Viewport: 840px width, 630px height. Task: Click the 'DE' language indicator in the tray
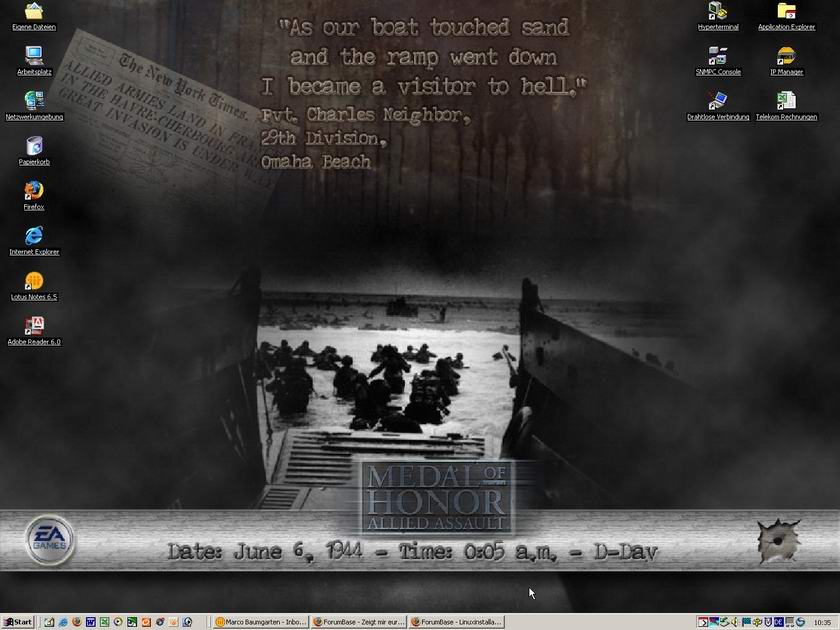point(778,622)
